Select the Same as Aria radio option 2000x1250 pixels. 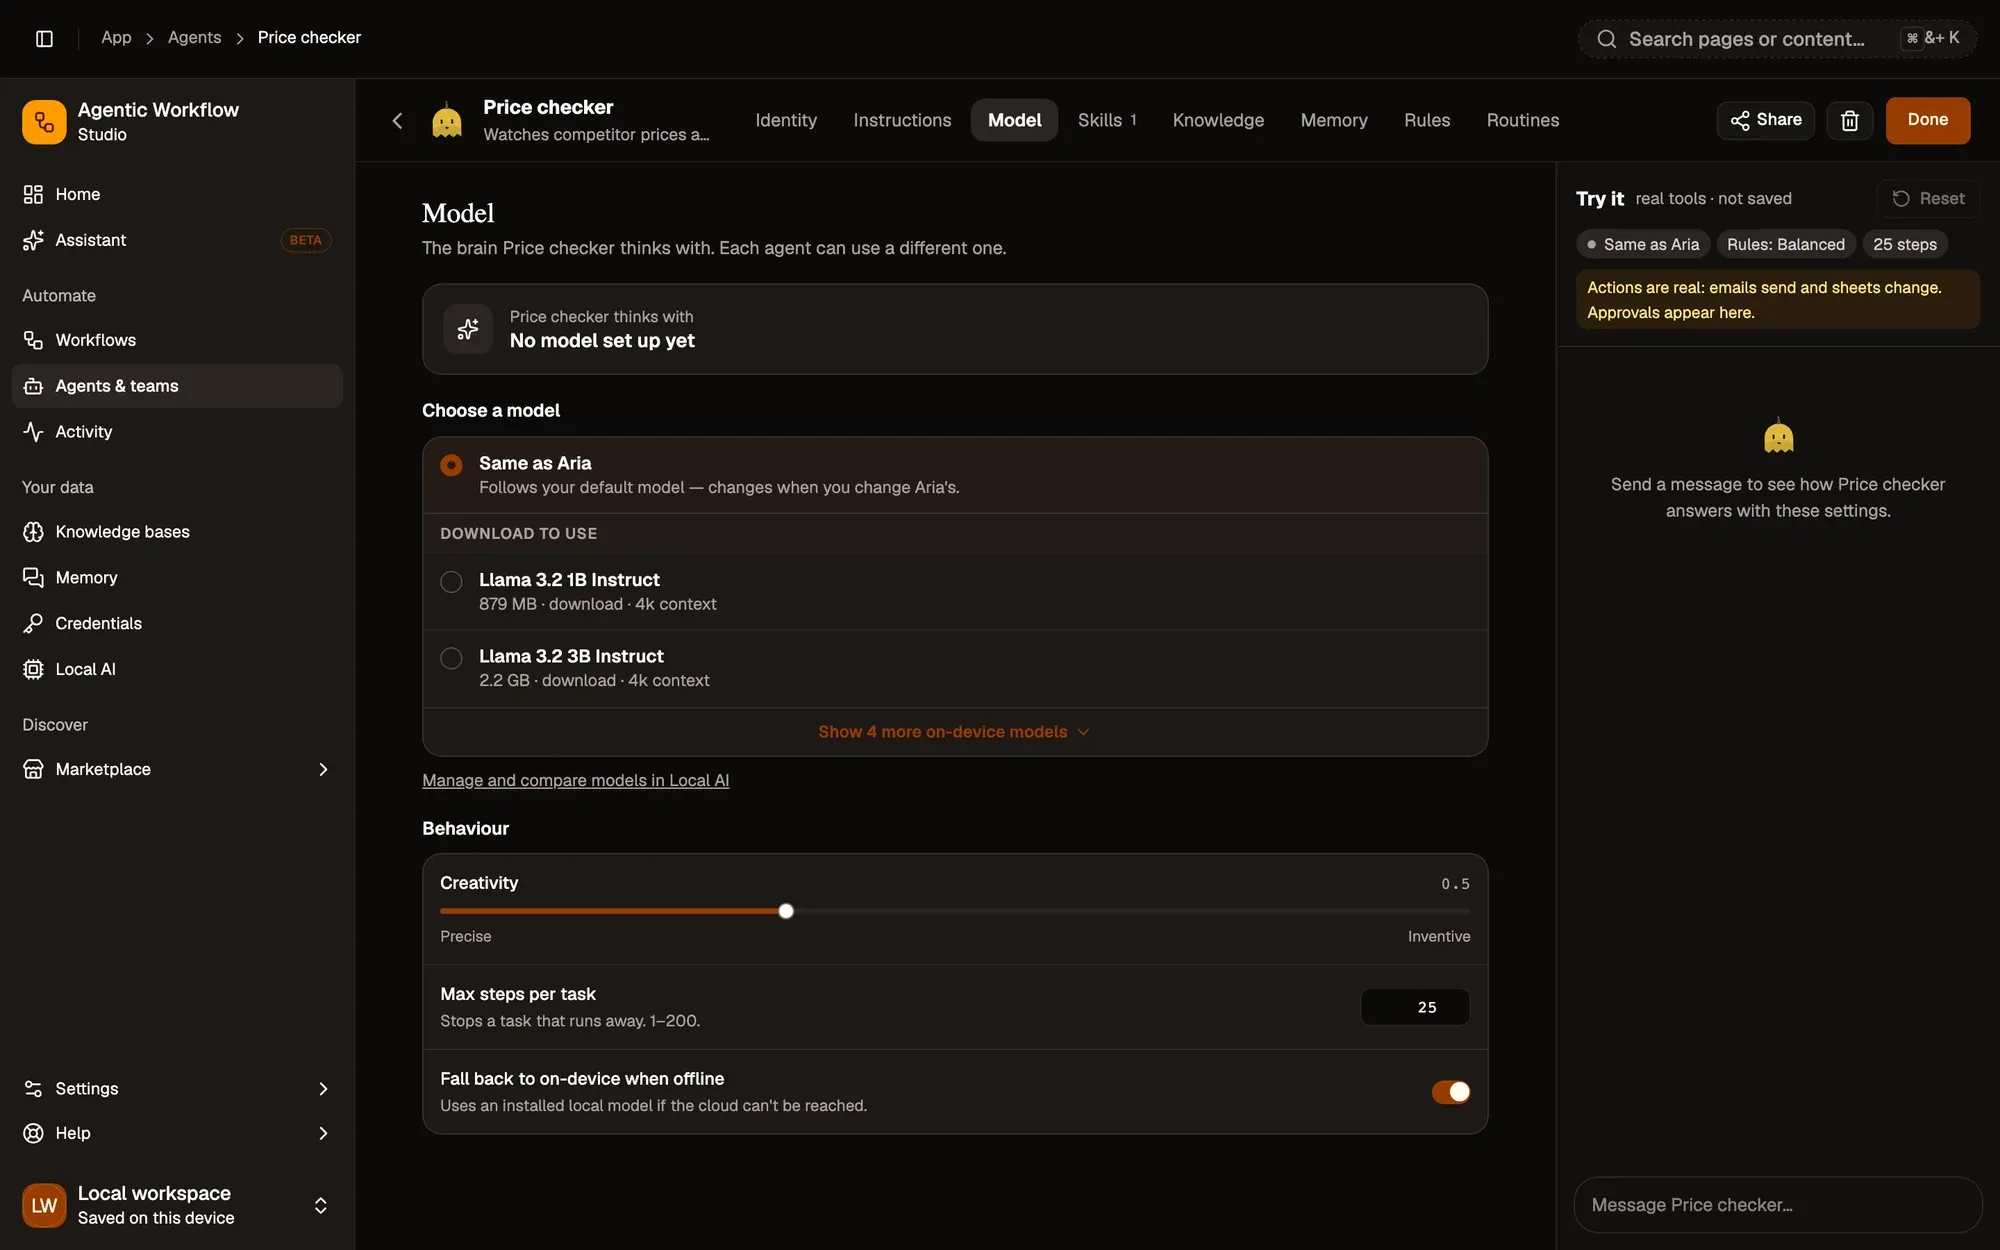pyautogui.click(x=451, y=465)
